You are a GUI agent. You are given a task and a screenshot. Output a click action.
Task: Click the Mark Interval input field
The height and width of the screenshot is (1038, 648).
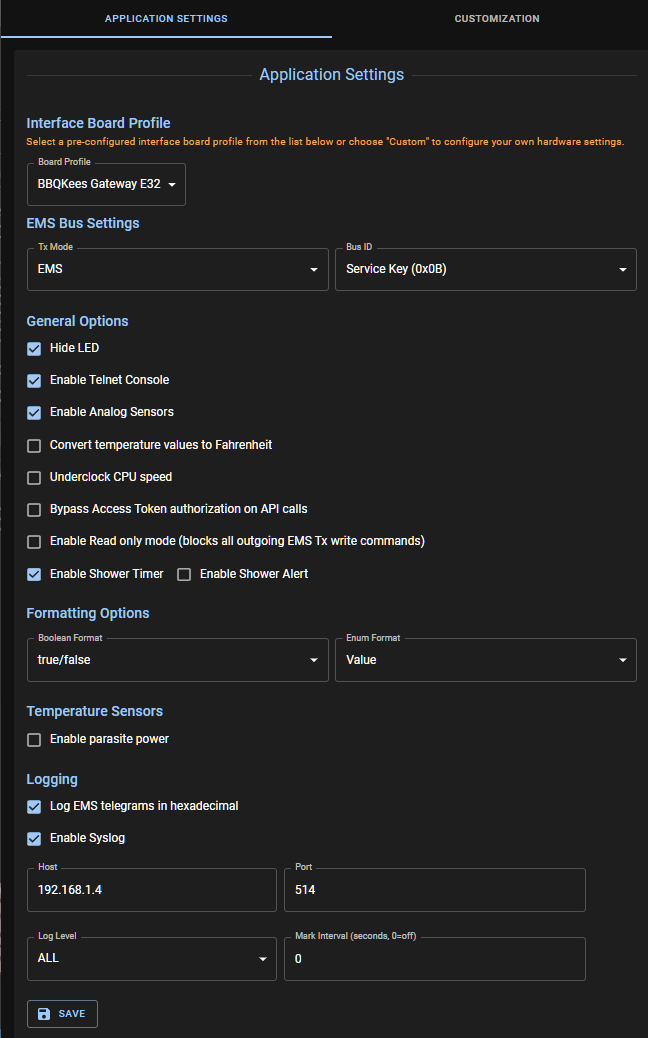(435, 958)
